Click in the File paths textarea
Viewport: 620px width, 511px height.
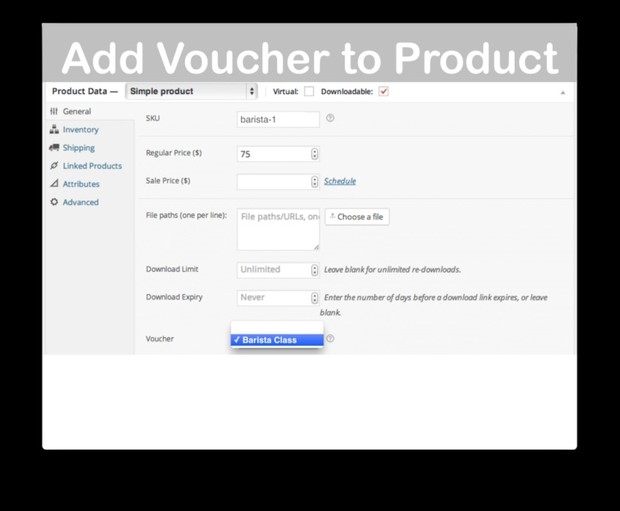[278, 229]
